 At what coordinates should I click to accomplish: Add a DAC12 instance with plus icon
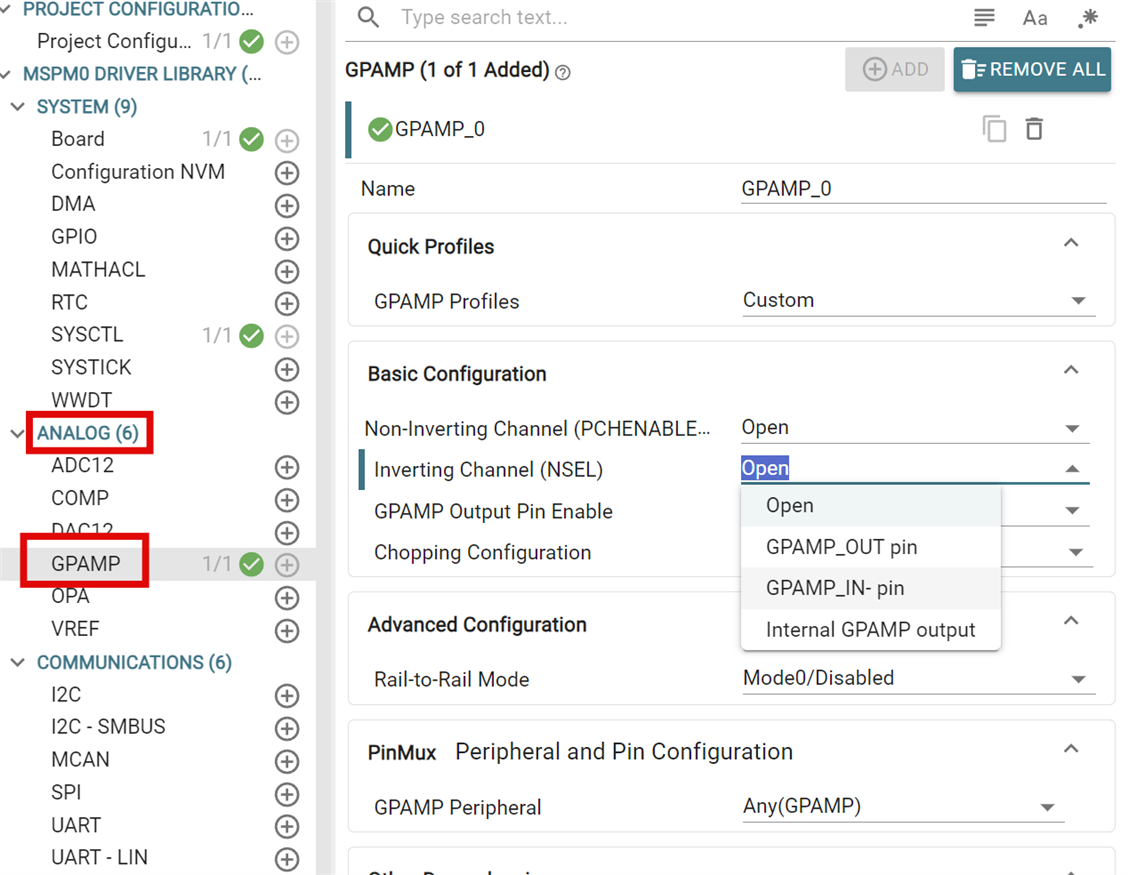(x=287, y=532)
